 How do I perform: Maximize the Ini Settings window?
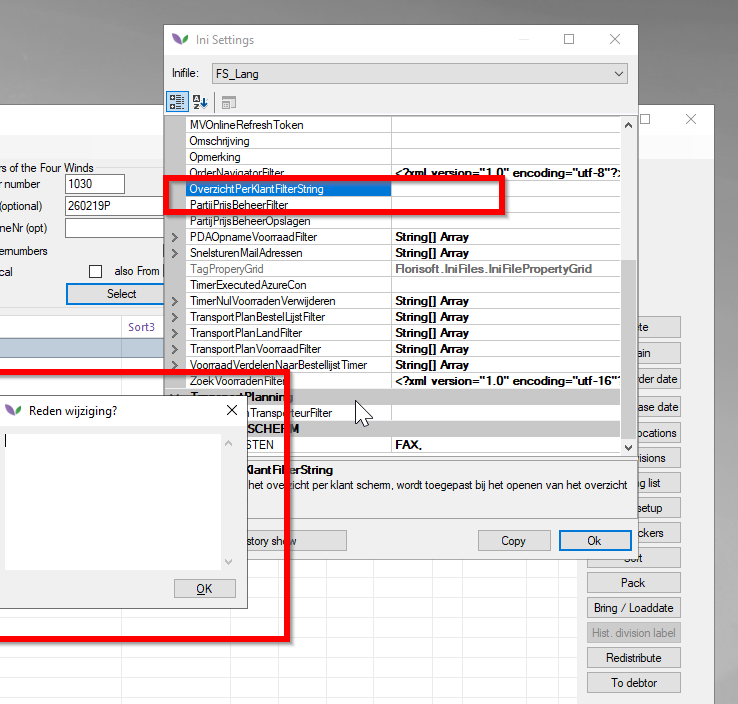click(569, 40)
